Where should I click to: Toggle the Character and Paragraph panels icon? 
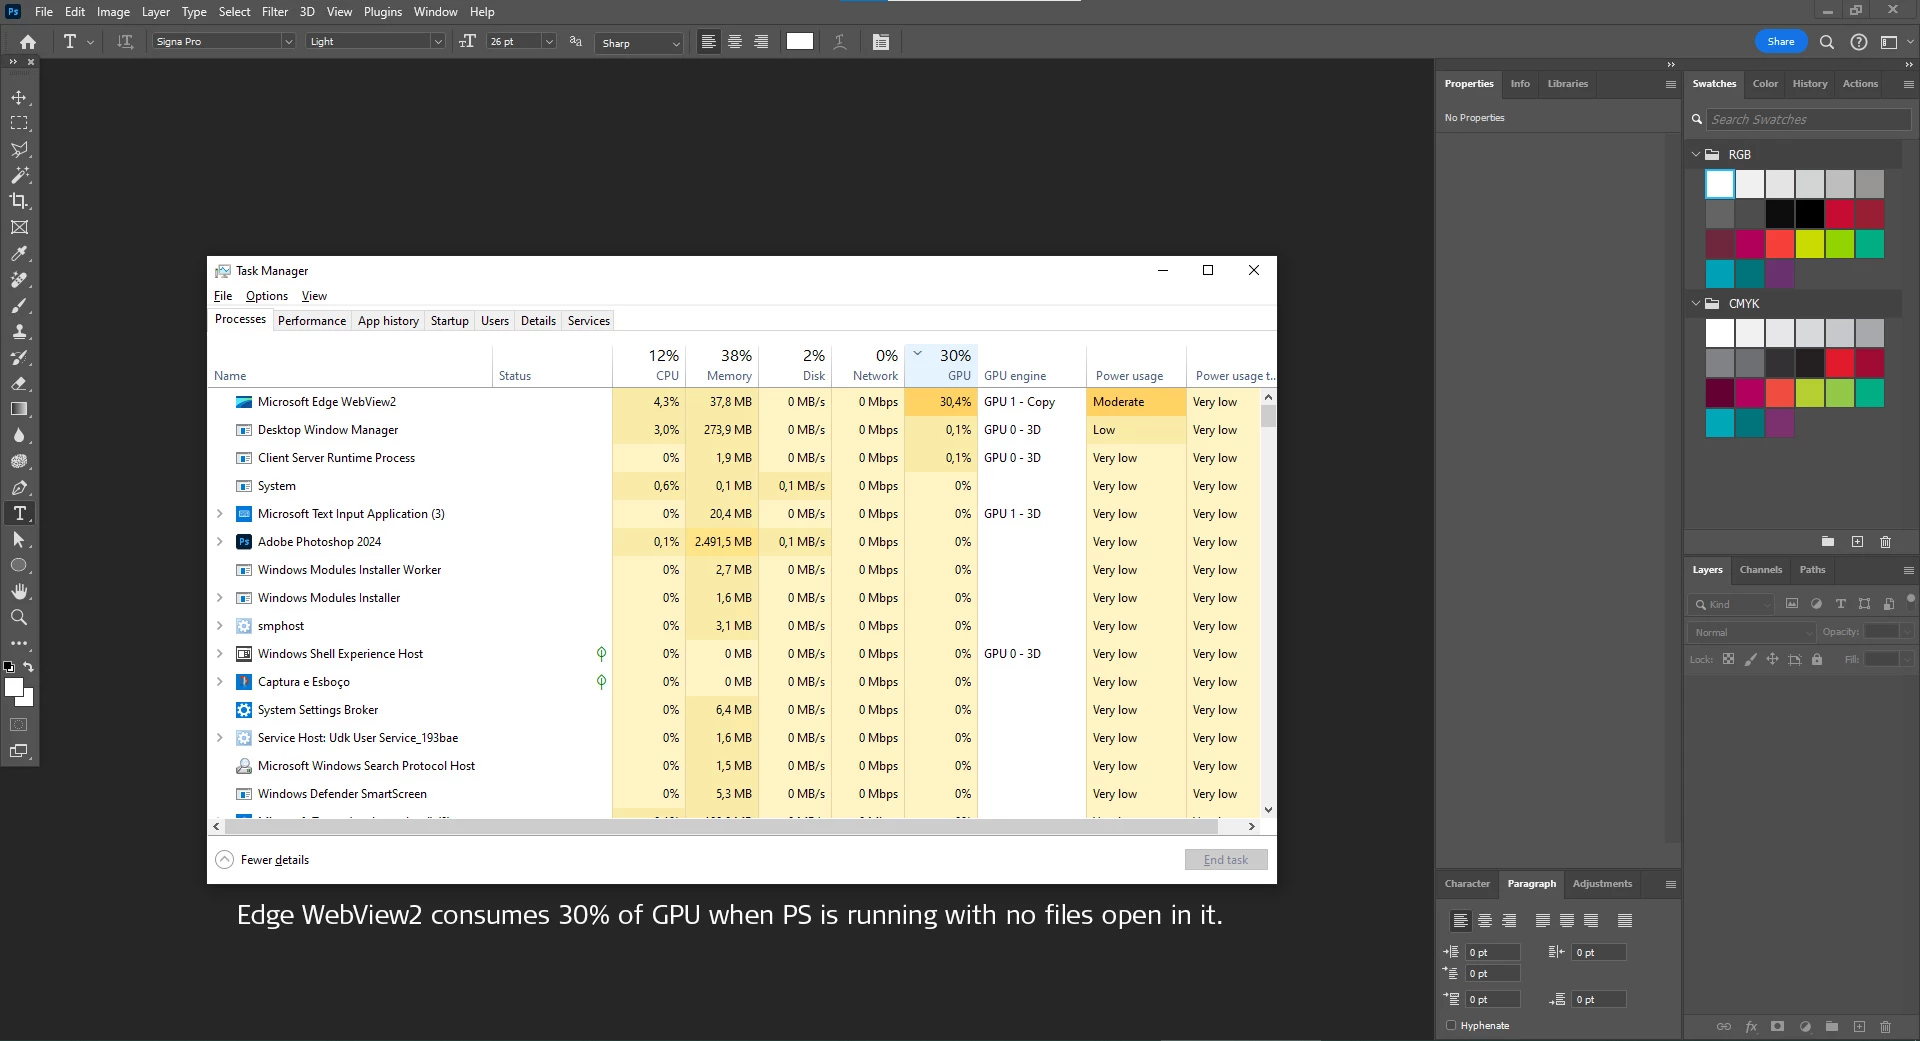pyautogui.click(x=881, y=42)
